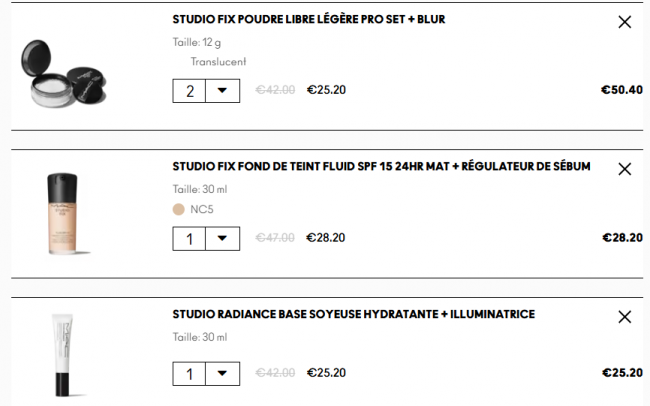Click the foundation bottle product image
This screenshot has height=406, width=650.
61,214
